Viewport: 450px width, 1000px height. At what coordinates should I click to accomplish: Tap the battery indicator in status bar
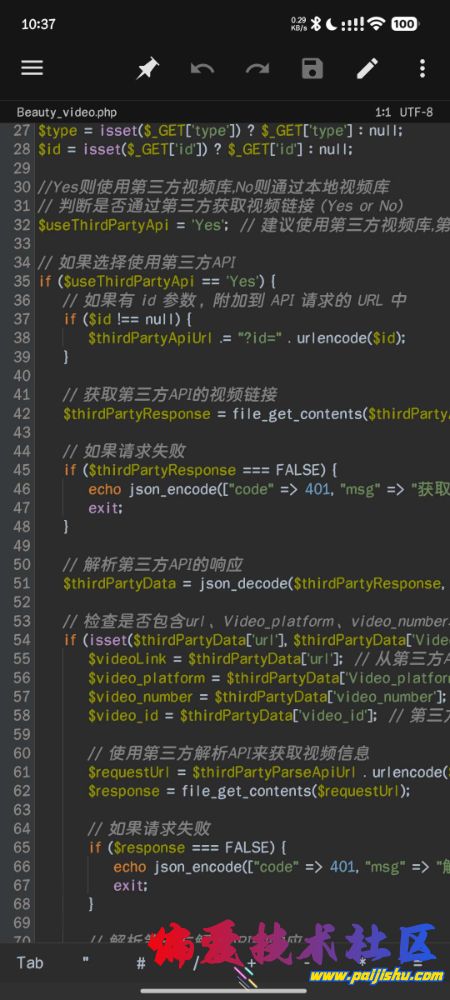coord(404,24)
